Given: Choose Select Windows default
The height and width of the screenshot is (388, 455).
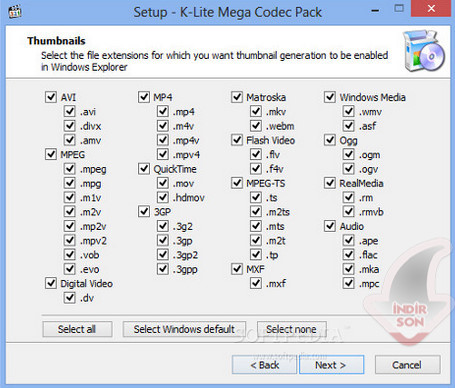Looking at the screenshot, I should (x=184, y=329).
